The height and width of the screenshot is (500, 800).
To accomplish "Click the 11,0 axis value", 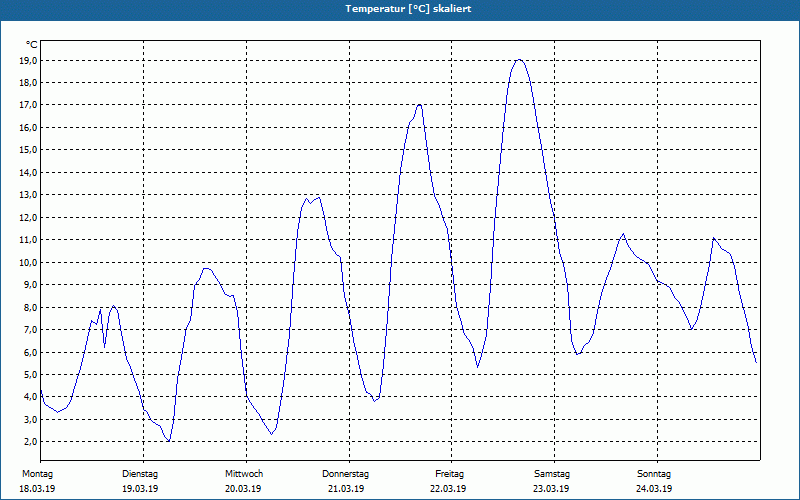I will [x=28, y=240].
